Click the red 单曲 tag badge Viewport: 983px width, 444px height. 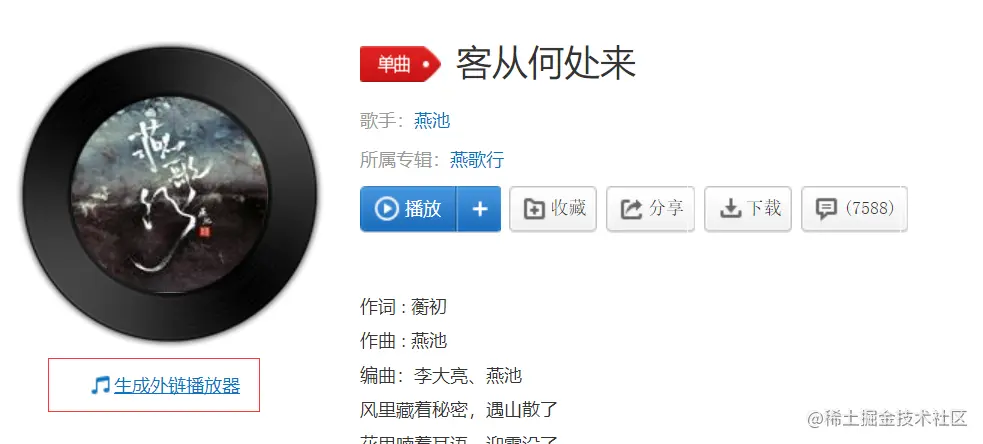pos(400,64)
